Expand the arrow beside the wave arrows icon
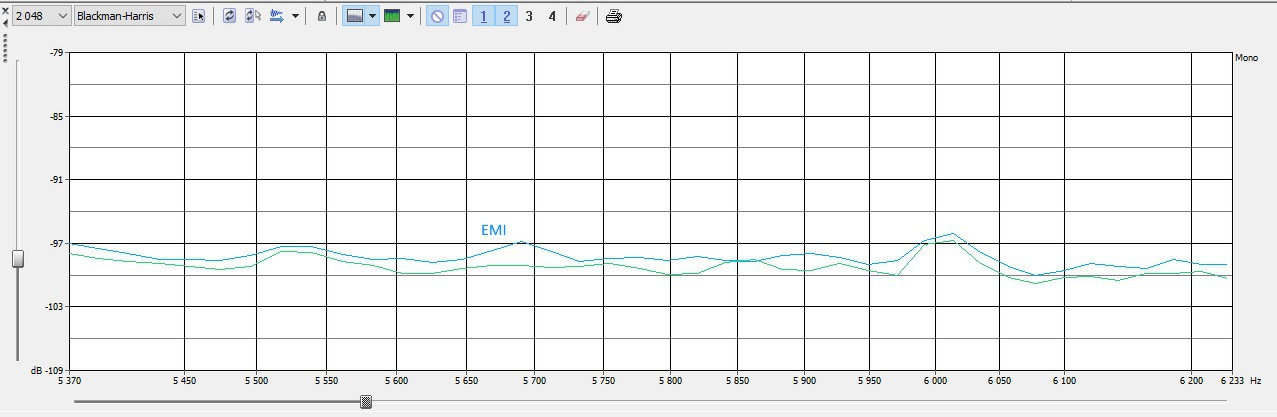This screenshot has height=417, width=1277. coord(295,16)
